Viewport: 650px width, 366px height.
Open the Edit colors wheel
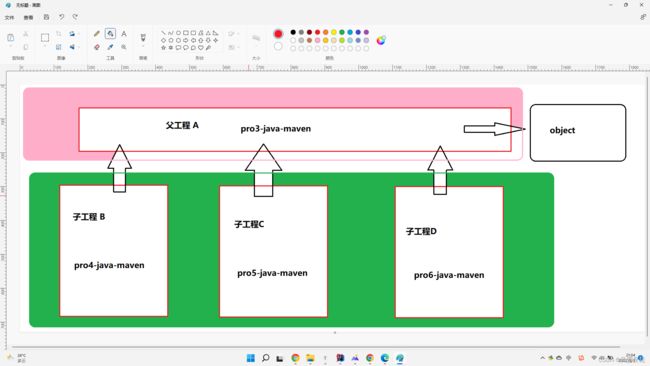(x=381, y=40)
